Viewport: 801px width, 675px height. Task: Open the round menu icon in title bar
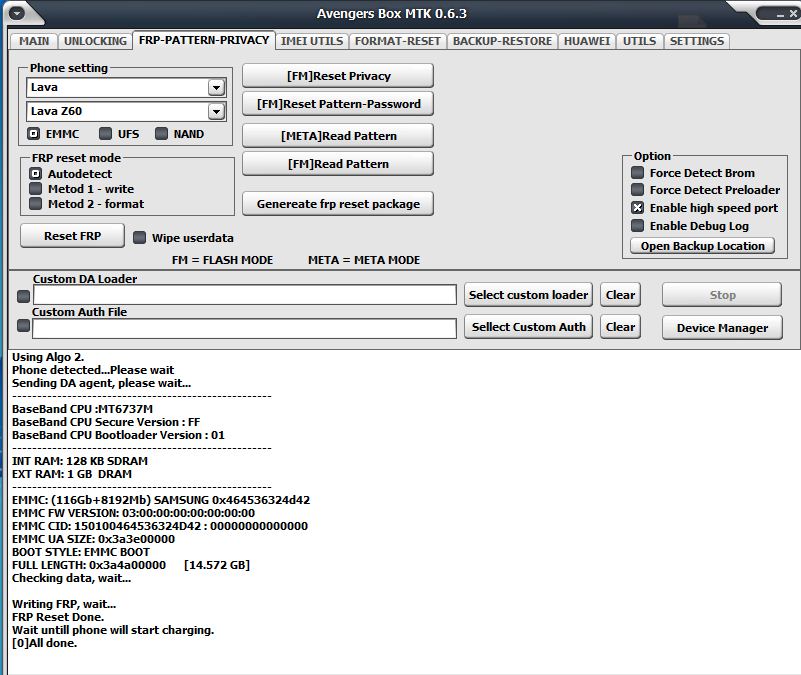coord(16,13)
